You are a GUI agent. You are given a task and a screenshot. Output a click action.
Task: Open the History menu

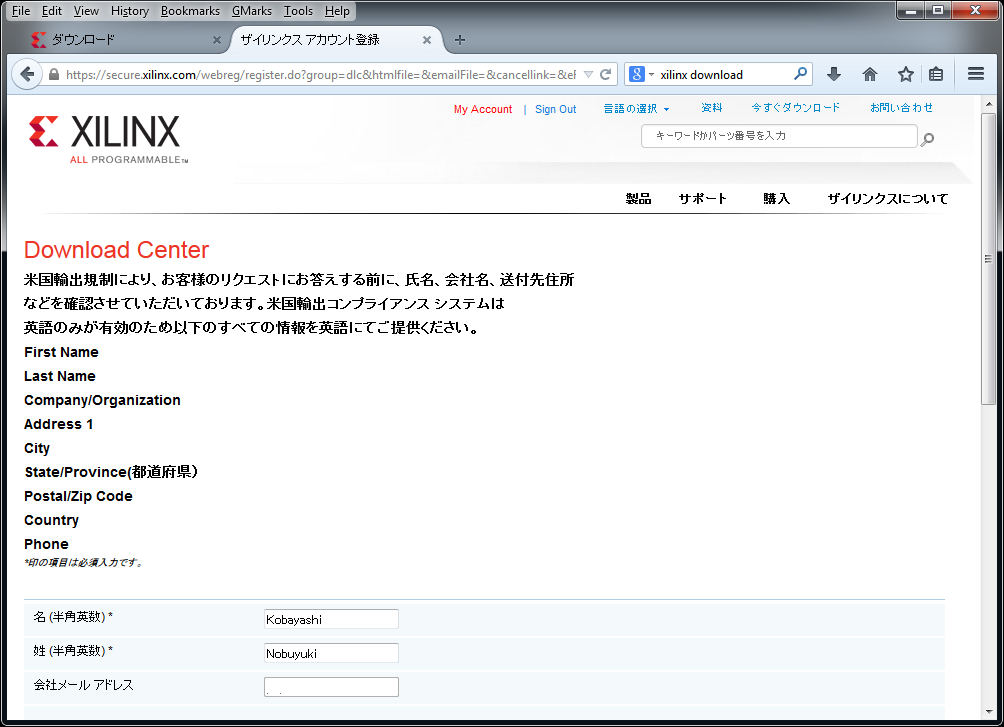pos(129,11)
